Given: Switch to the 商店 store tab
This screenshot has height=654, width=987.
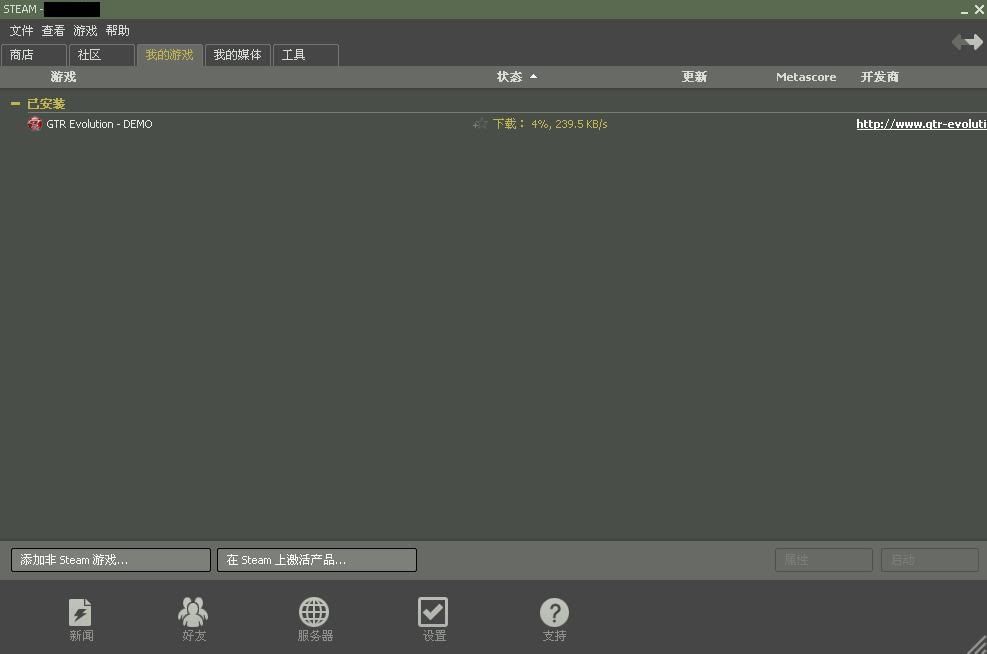Looking at the screenshot, I should point(34,55).
